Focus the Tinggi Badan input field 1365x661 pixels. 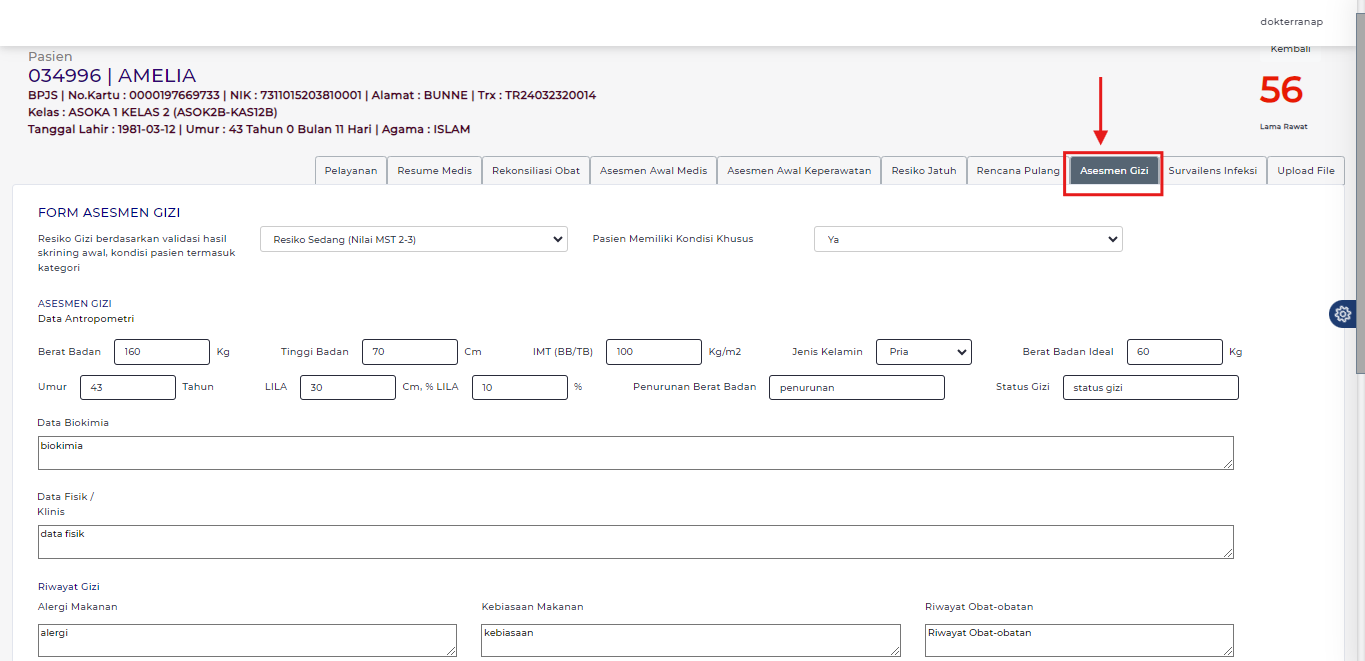409,352
